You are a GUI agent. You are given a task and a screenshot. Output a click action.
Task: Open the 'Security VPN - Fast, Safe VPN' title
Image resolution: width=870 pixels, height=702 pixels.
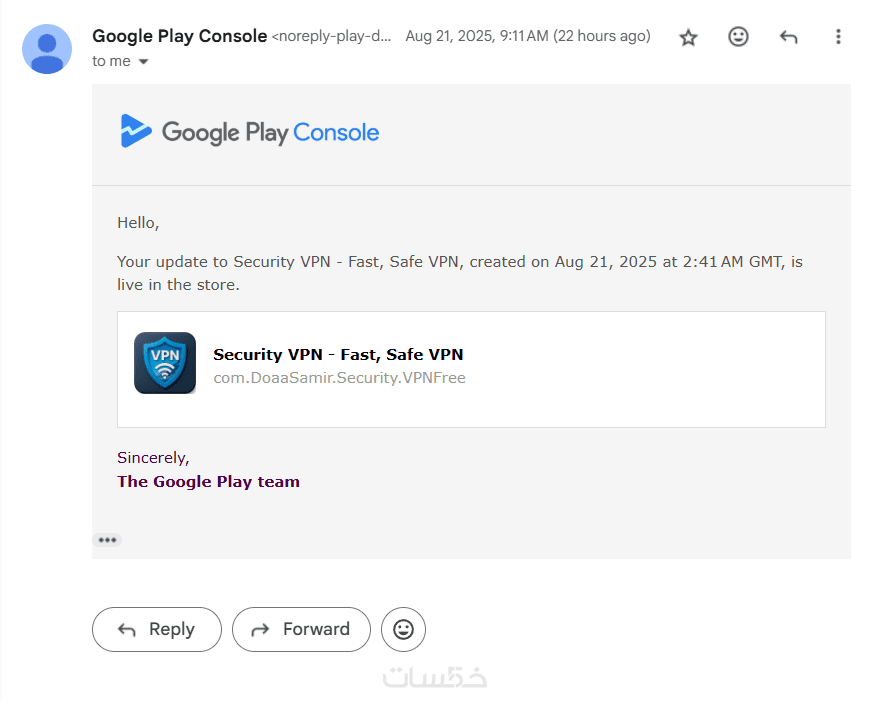click(x=338, y=354)
